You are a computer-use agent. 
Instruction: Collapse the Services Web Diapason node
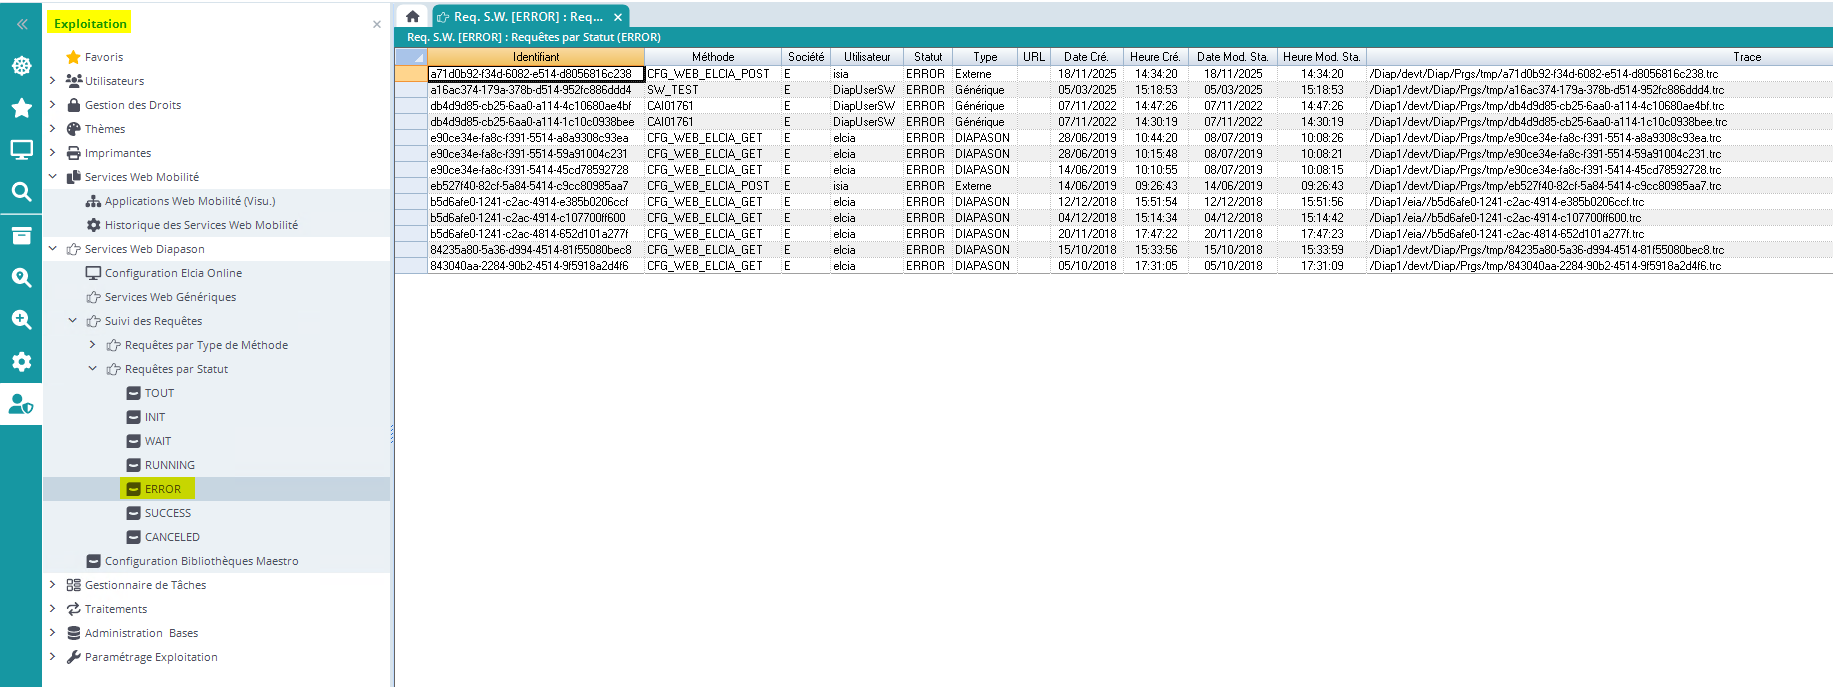coord(53,249)
